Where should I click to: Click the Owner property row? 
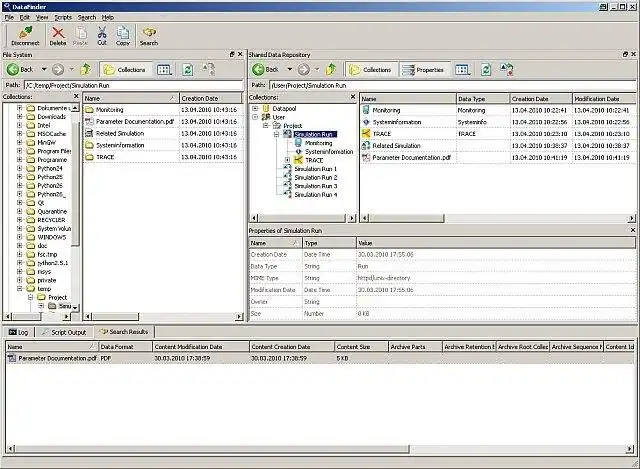click(x=442, y=302)
